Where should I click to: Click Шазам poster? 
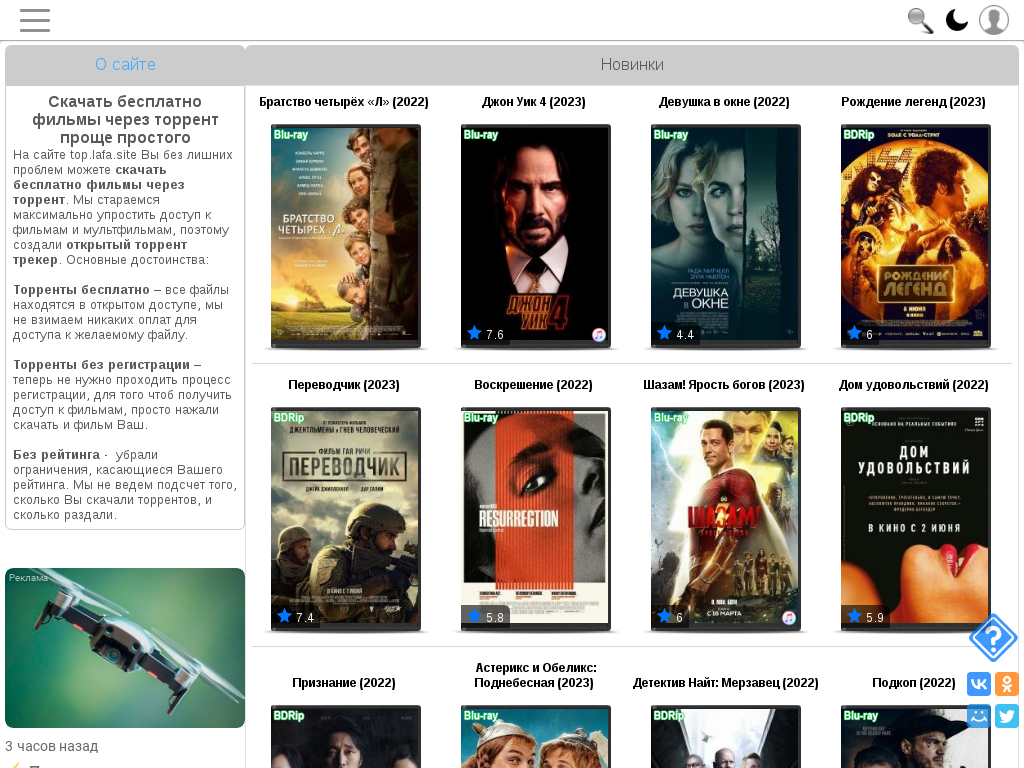(x=726, y=519)
